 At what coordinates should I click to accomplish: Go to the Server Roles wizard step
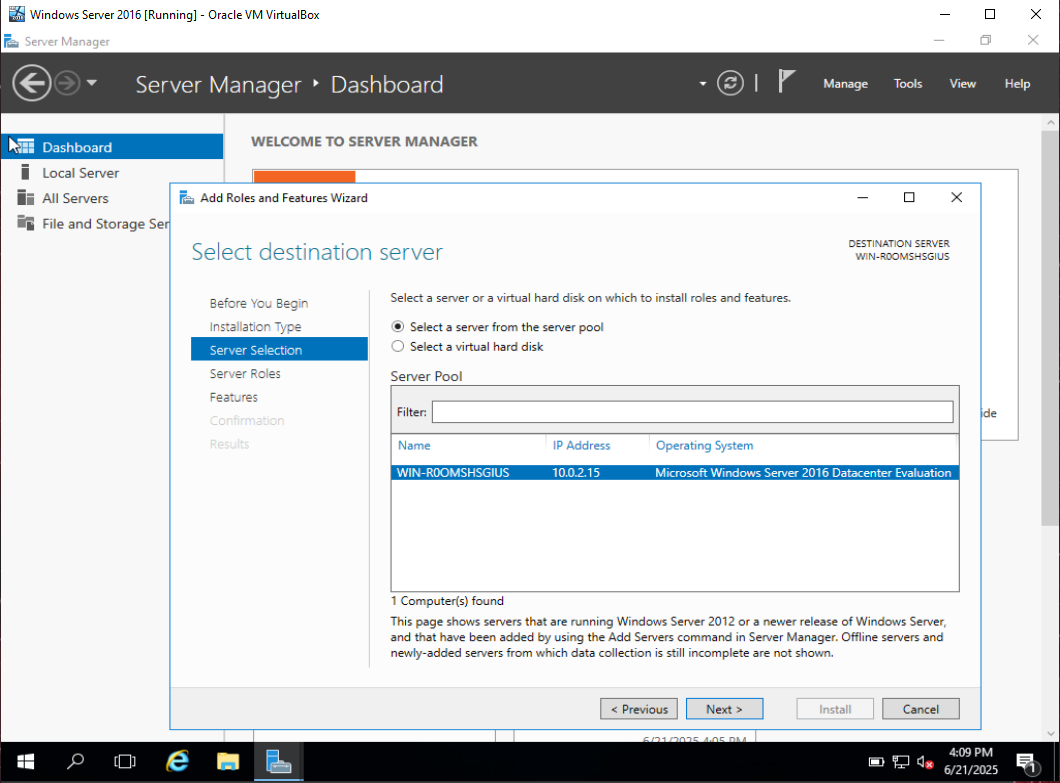pos(245,373)
